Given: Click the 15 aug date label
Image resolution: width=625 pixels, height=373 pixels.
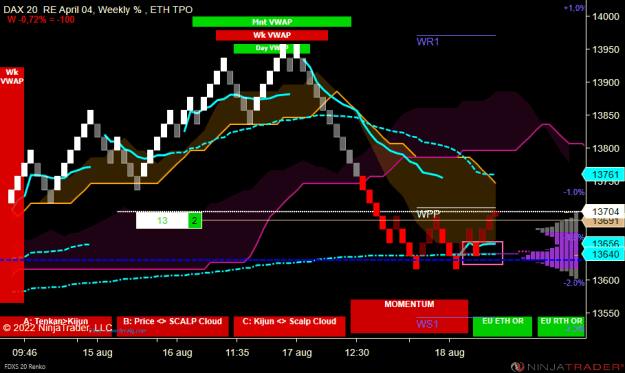Looking at the screenshot, I should [x=97, y=353].
